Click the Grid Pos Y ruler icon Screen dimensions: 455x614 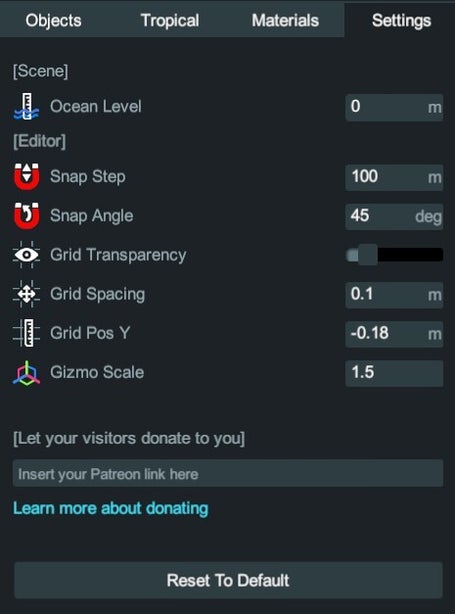click(26, 333)
